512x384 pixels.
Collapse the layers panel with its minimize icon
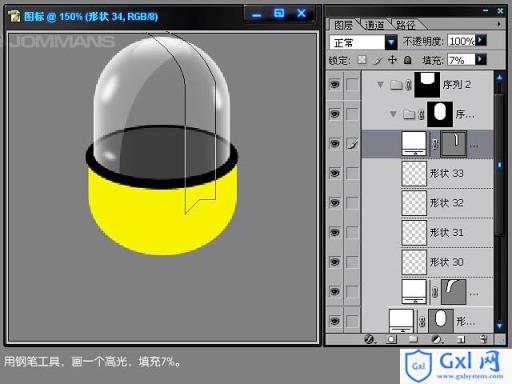tap(486, 11)
